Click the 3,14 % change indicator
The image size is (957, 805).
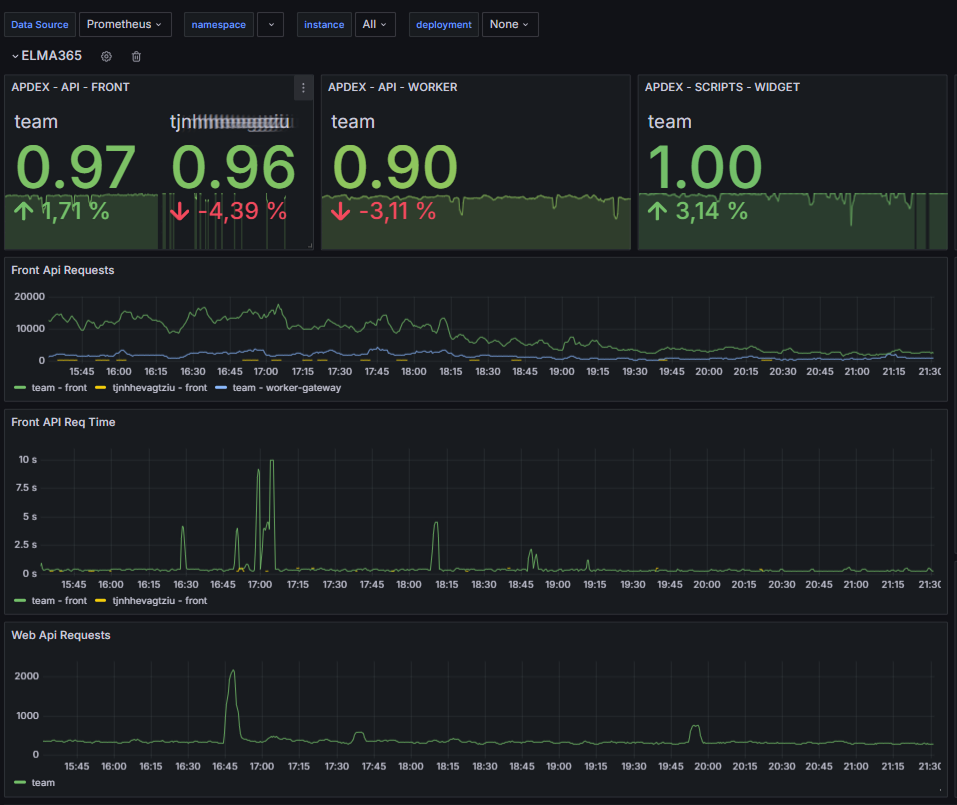coord(698,211)
